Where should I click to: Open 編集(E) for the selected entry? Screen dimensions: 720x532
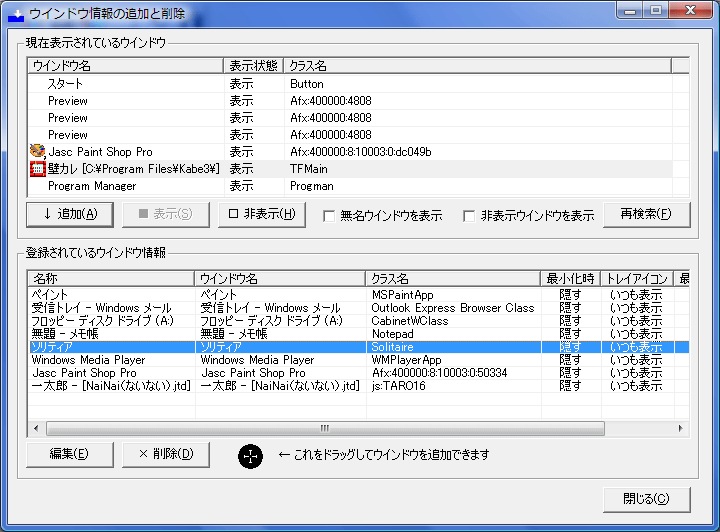point(70,454)
